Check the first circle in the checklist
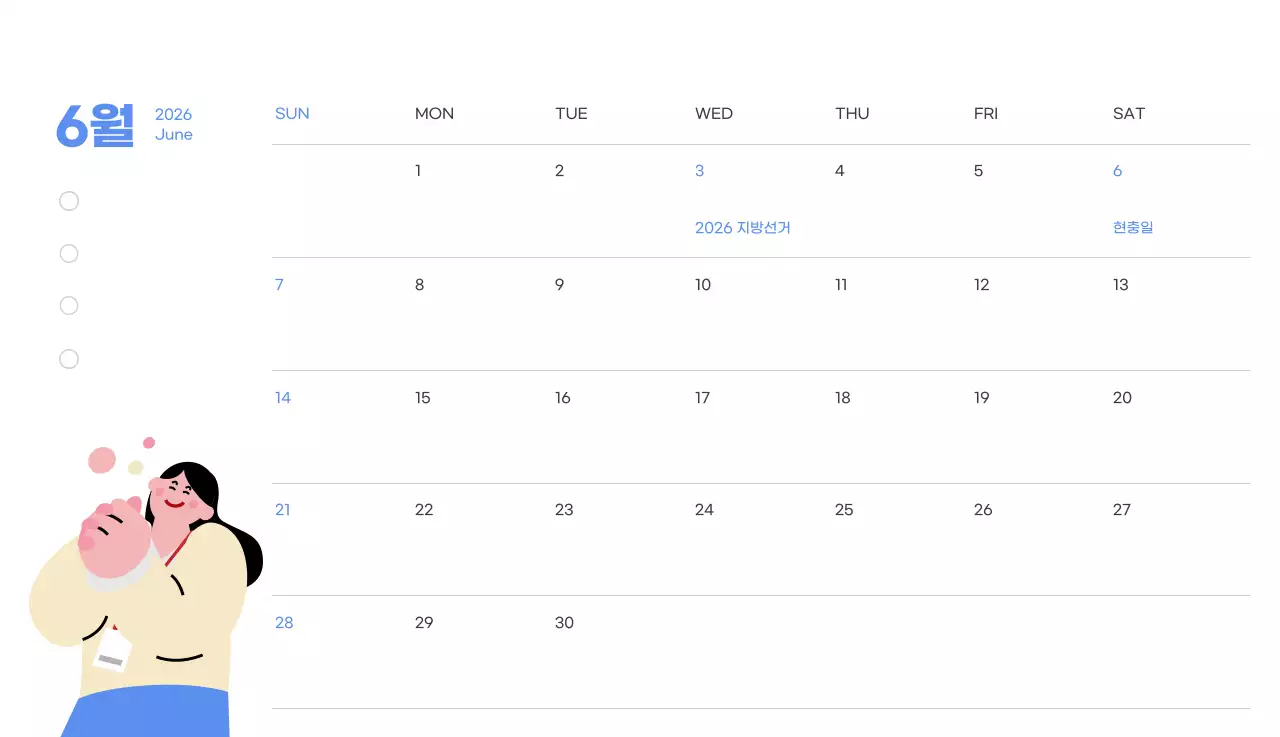1280x737 pixels. tap(69, 201)
